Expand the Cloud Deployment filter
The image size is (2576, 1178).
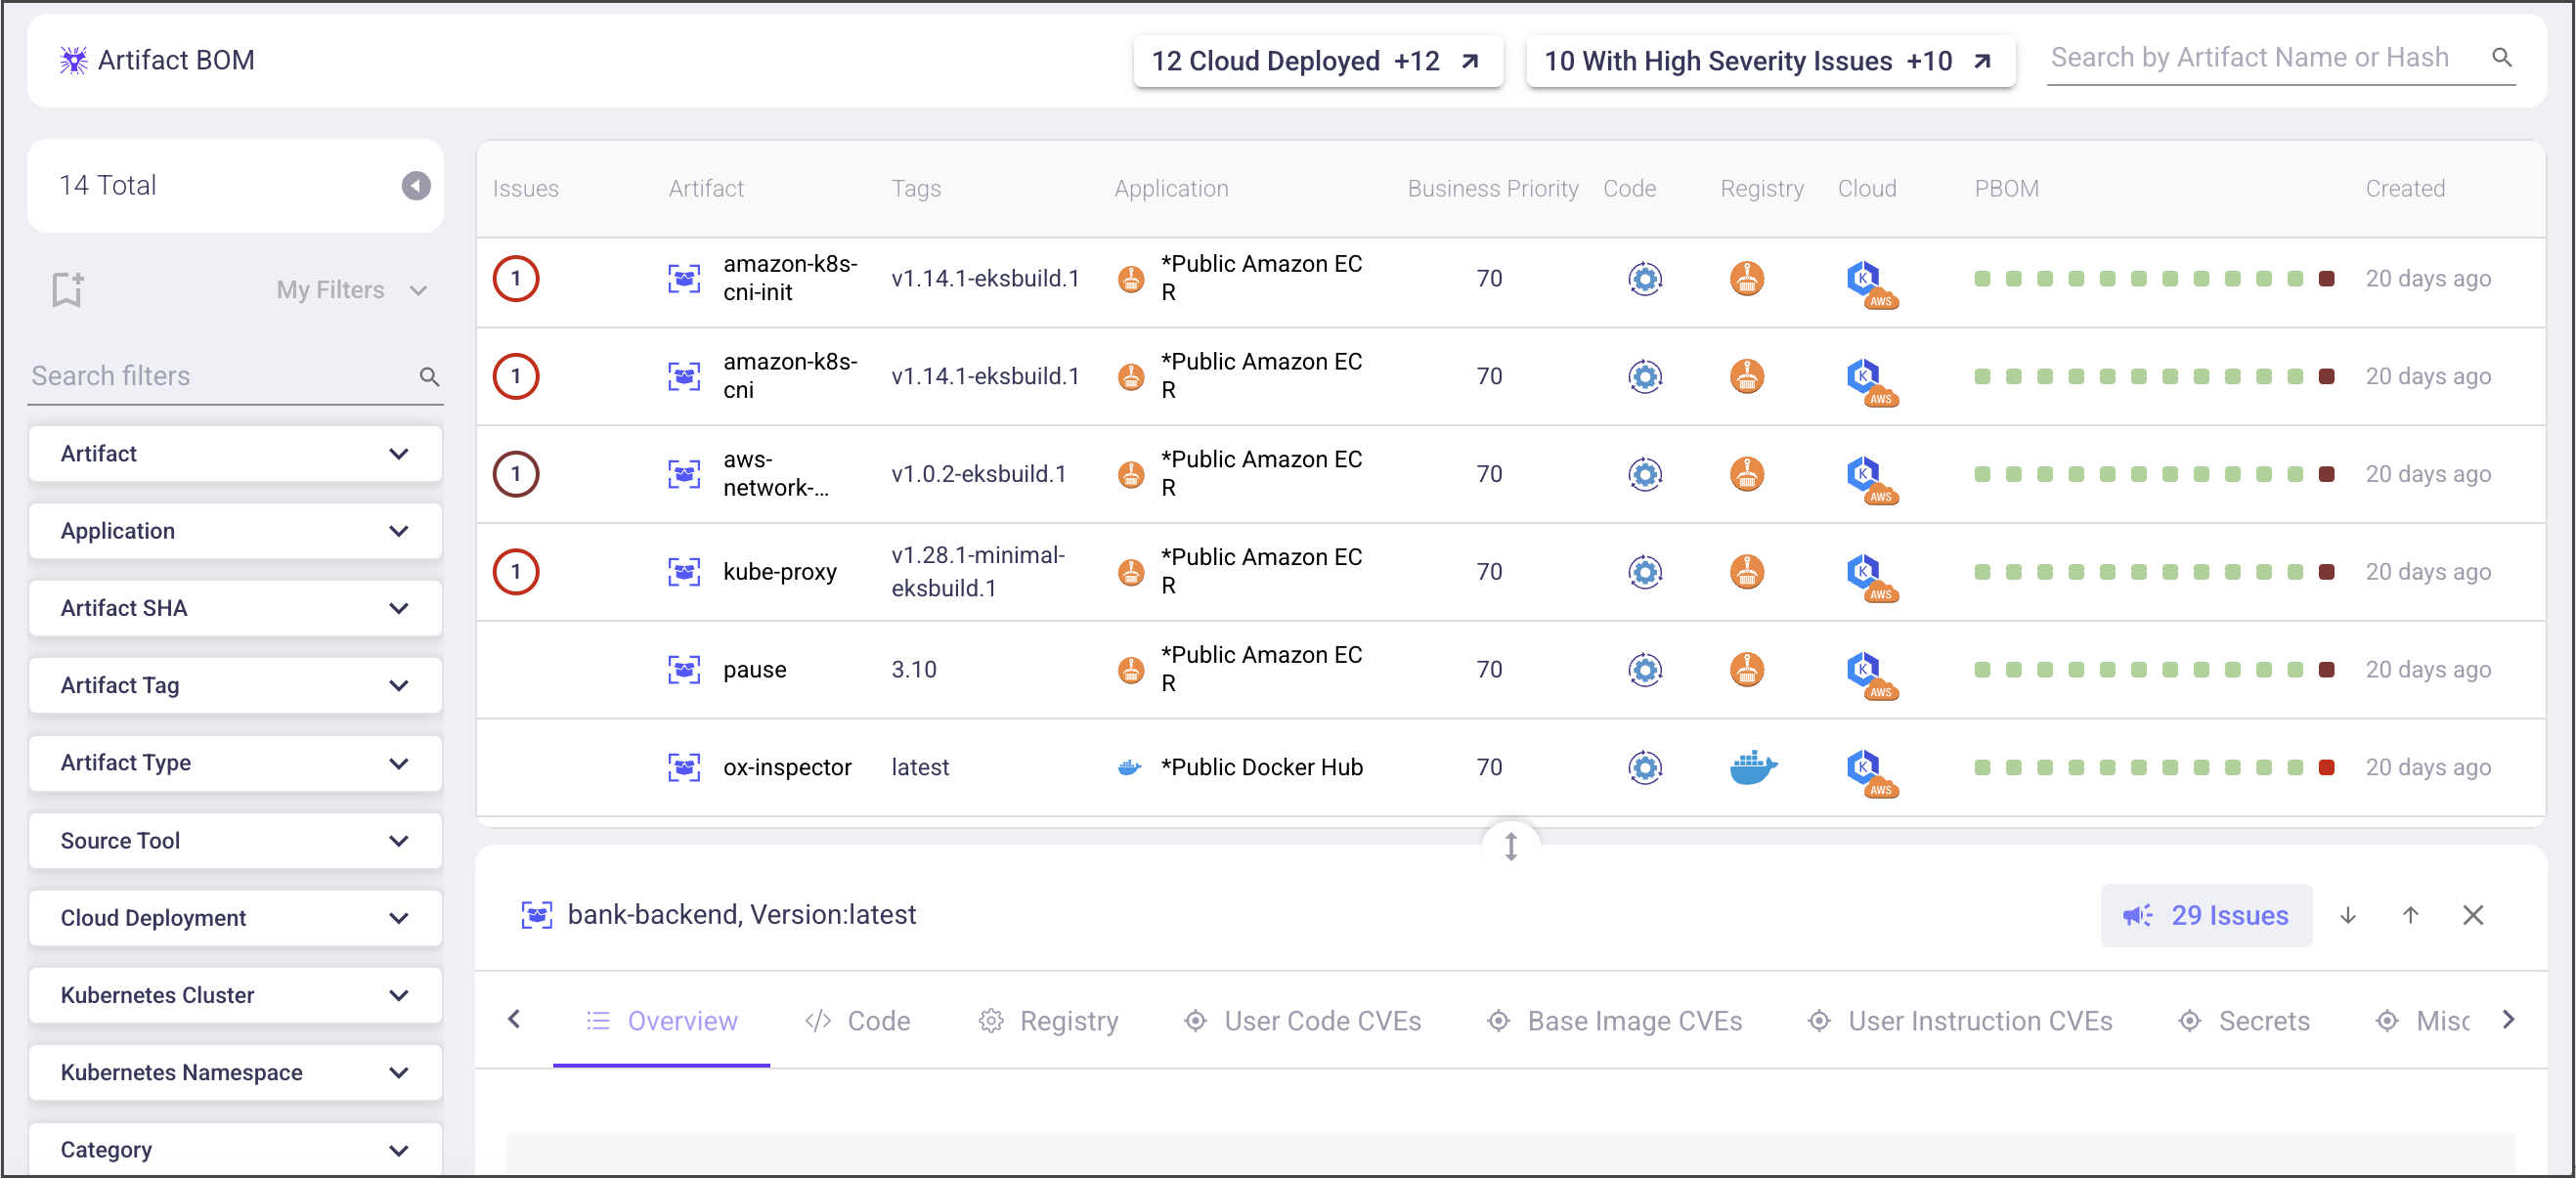tap(236, 918)
